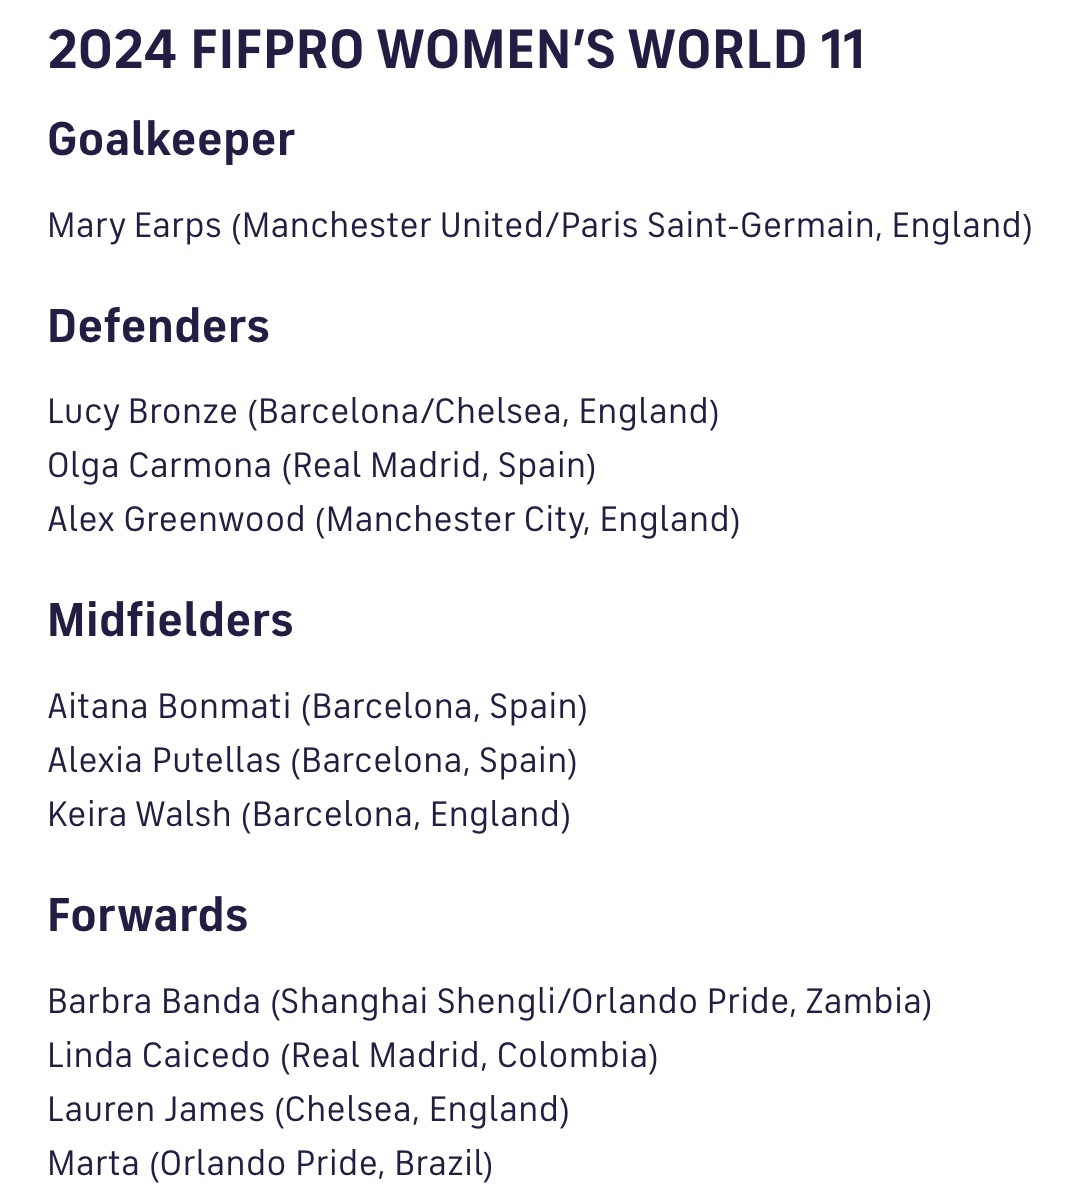Select the Midfielders heading
This screenshot has width=1088, height=1192.
click(170, 620)
